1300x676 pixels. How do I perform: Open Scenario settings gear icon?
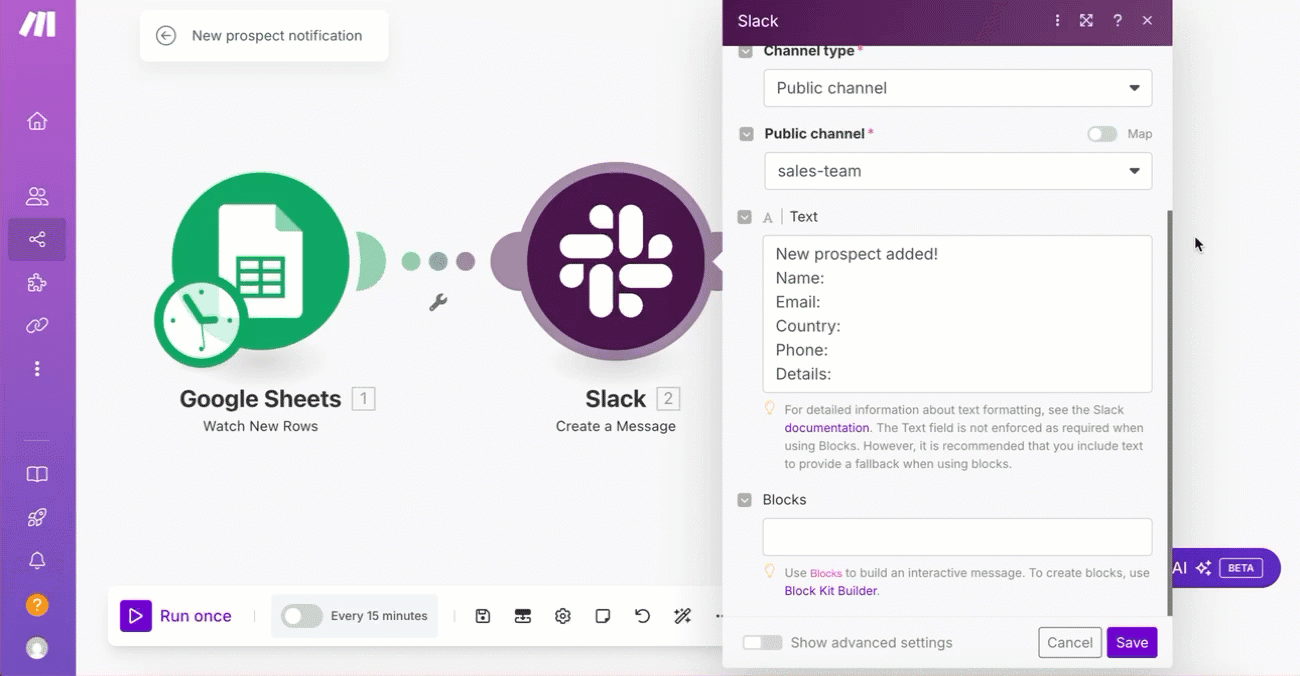[x=563, y=616]
